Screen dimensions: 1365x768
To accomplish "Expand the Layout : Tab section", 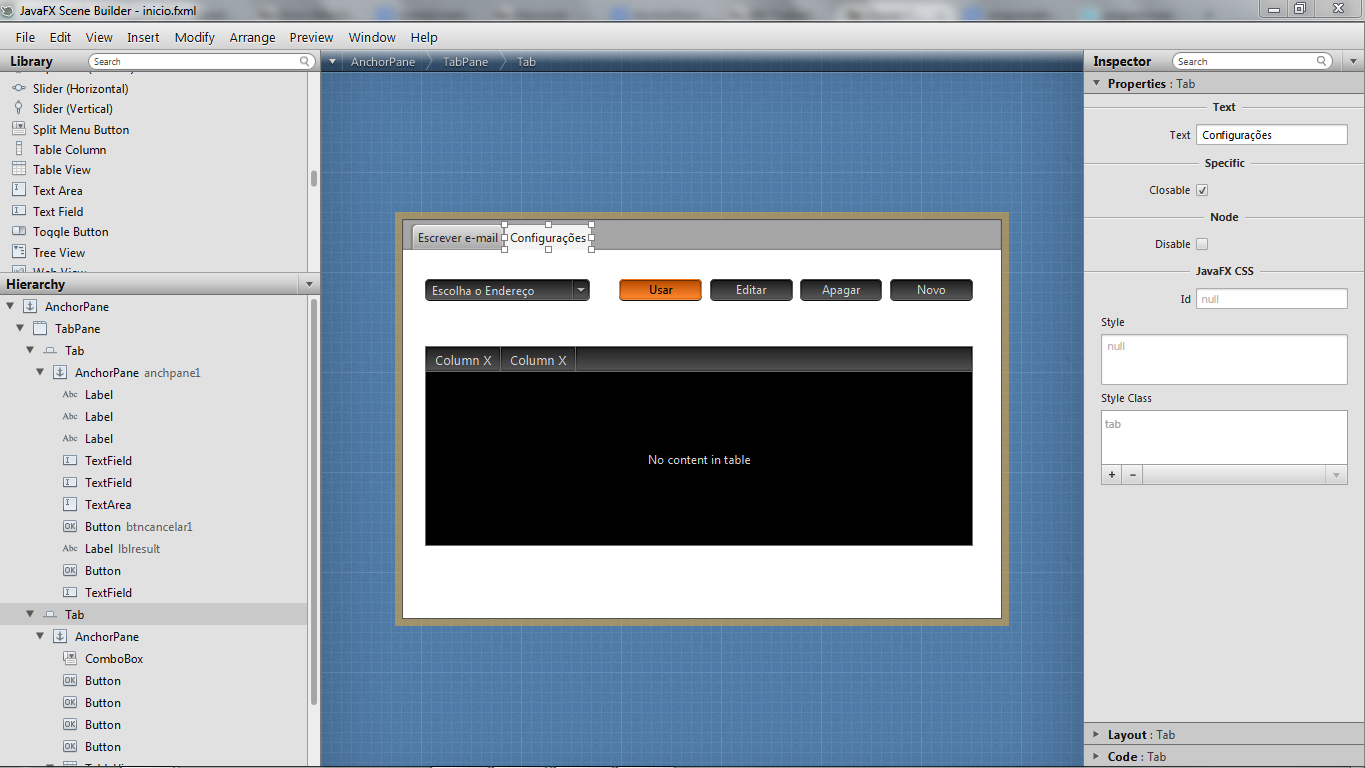I will click(1097, 735).
